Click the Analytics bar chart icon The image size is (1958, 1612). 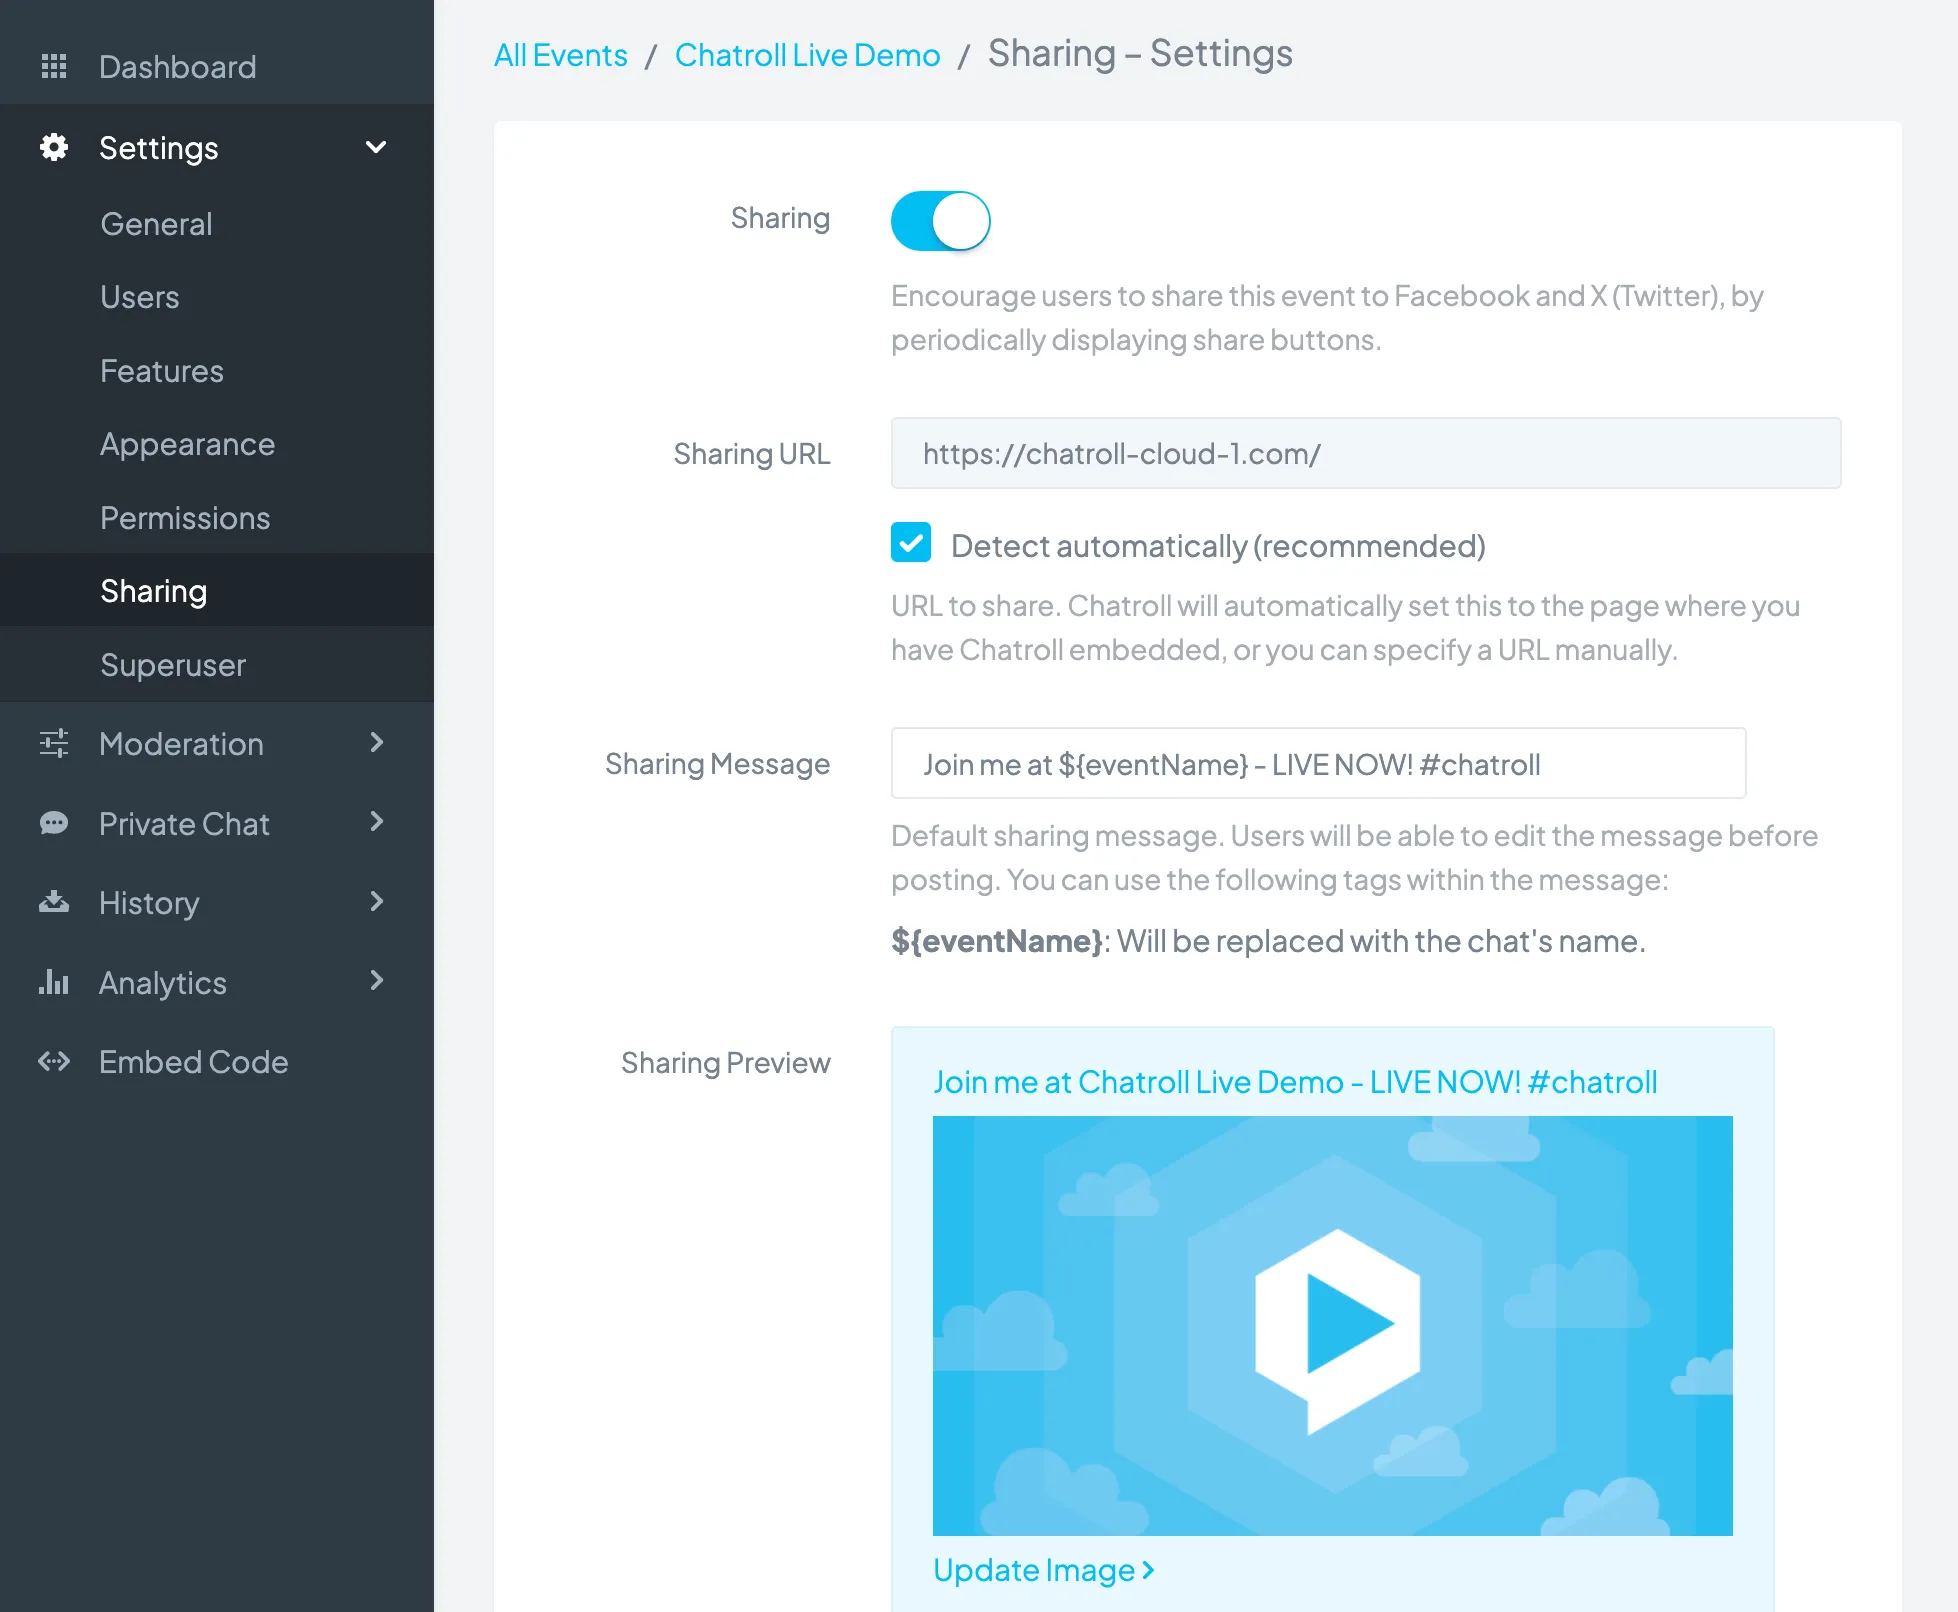tap(54, 982)
